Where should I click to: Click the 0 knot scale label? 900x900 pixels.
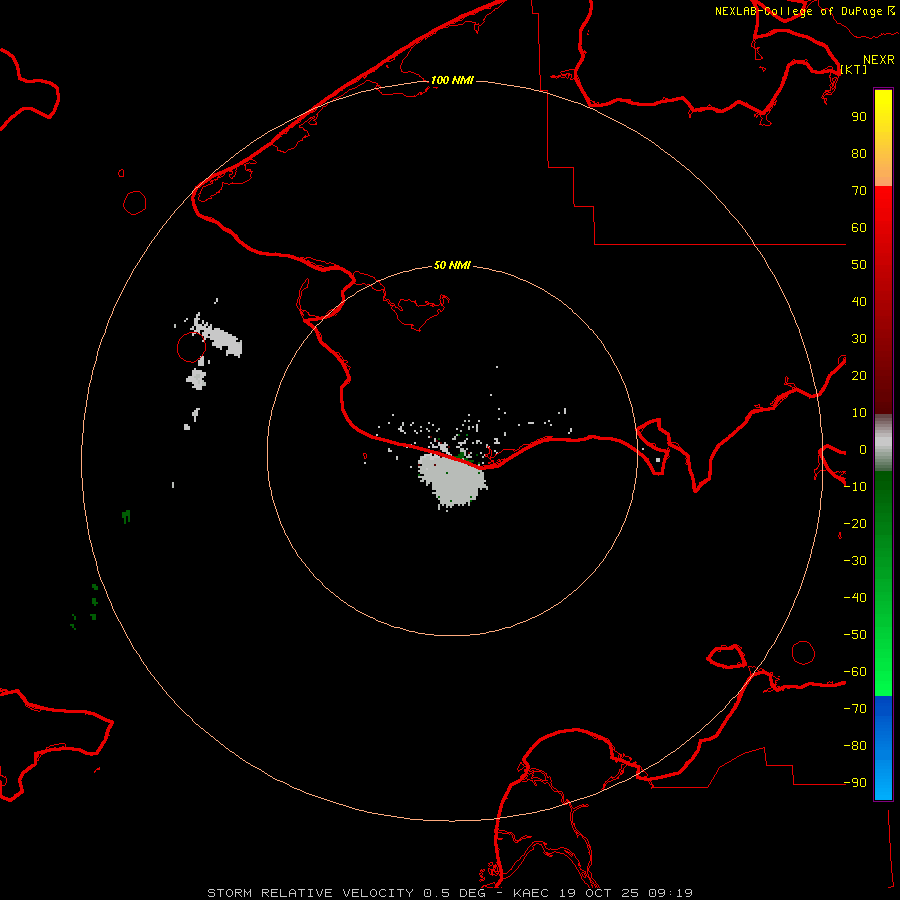pos(863,450)
